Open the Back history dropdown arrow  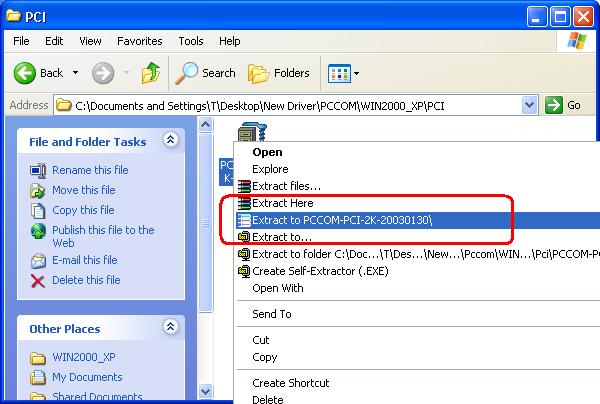coord(75,73)
